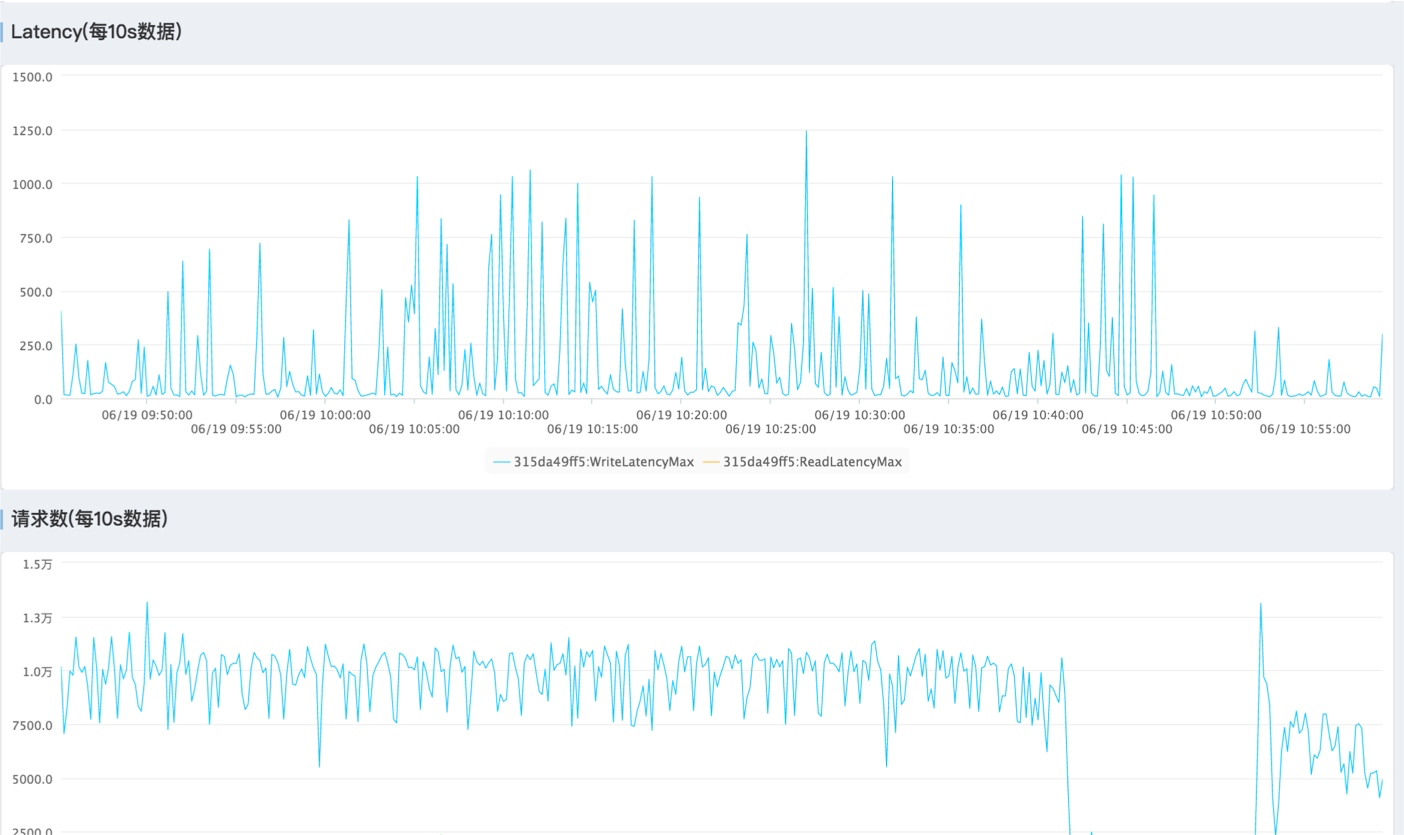
Task: Click the 06/19 10:55:00 axis label
Action: pos(1305,429)
